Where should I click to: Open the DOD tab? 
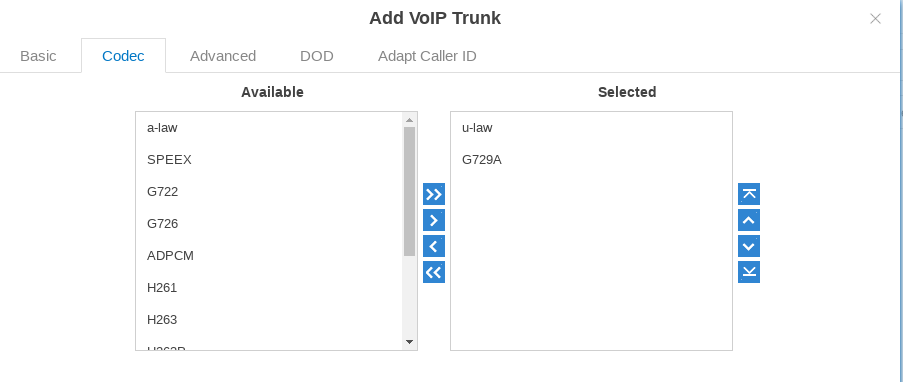coord(317,56)
